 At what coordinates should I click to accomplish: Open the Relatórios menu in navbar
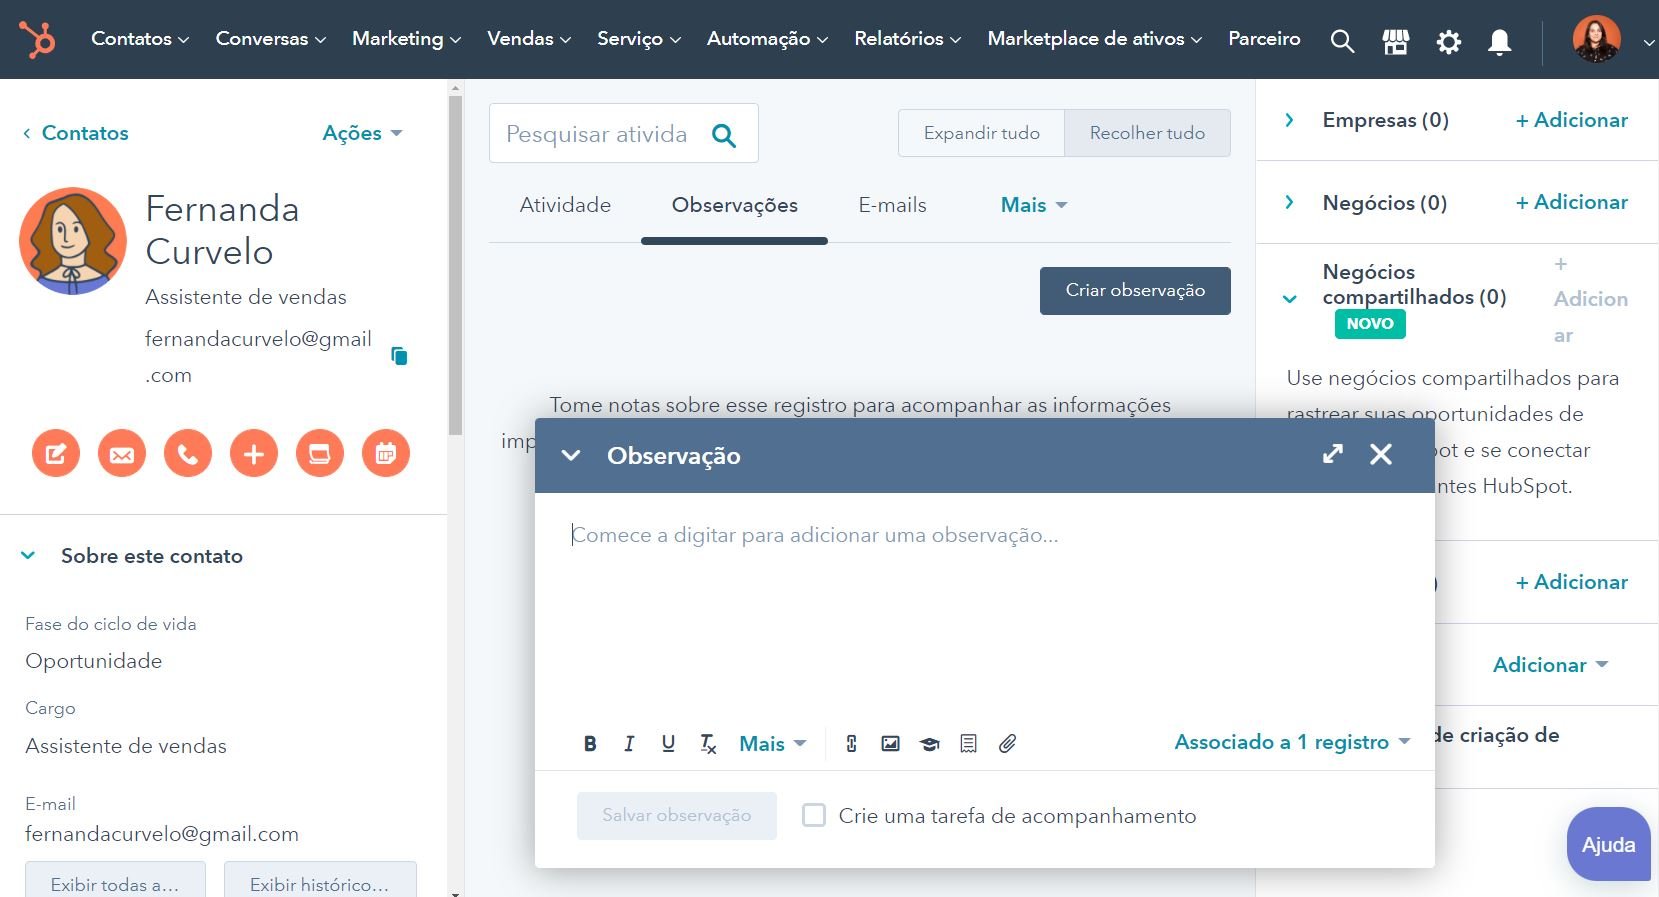pos(907,39)
